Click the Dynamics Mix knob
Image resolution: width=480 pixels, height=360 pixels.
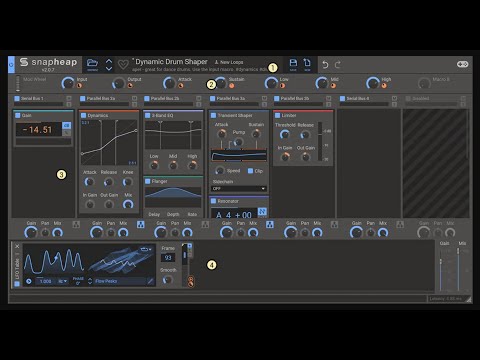click(128, 204)
